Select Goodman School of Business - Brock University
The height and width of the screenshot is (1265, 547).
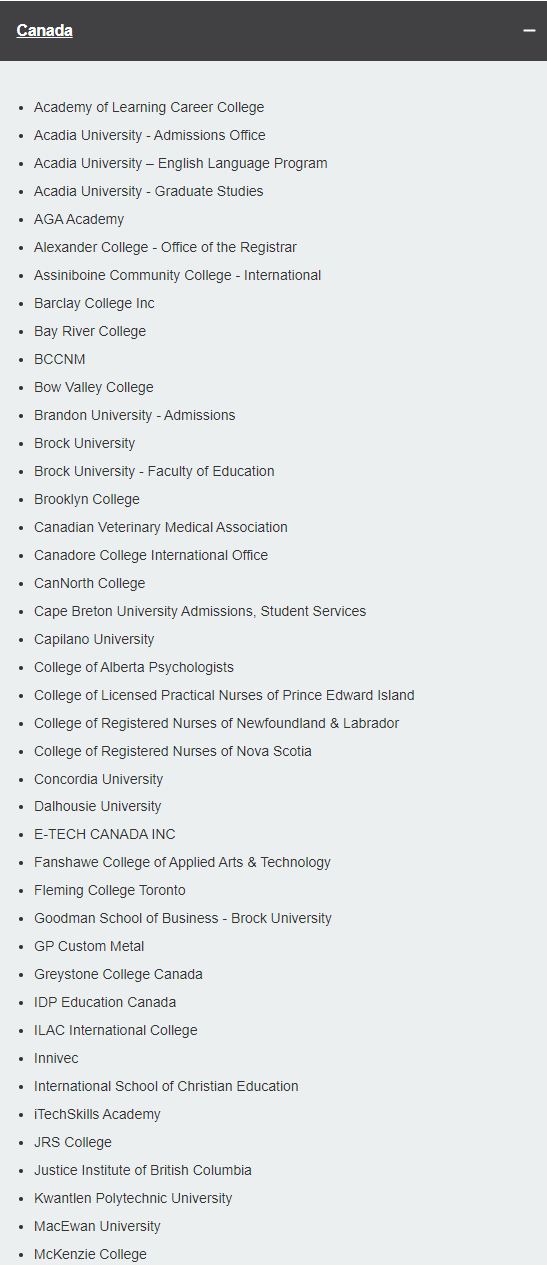183,918
